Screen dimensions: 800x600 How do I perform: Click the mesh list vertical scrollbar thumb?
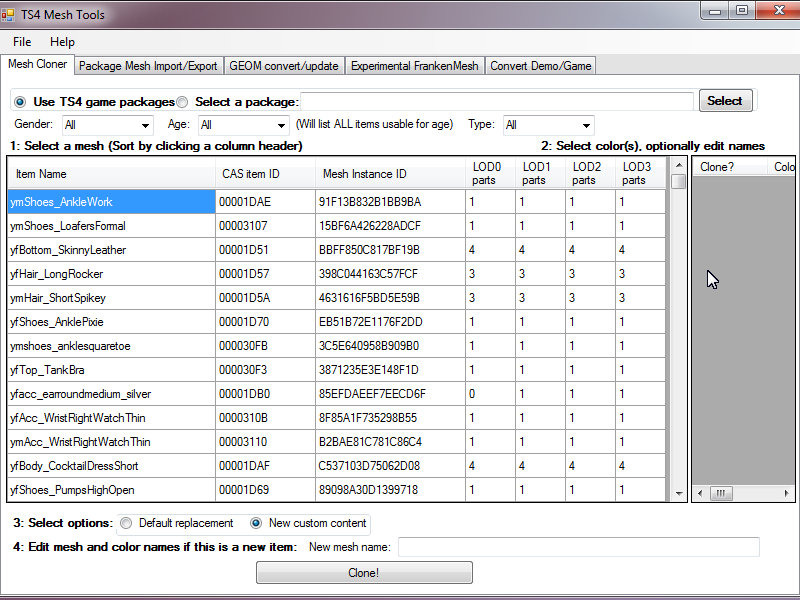[679, 182]
